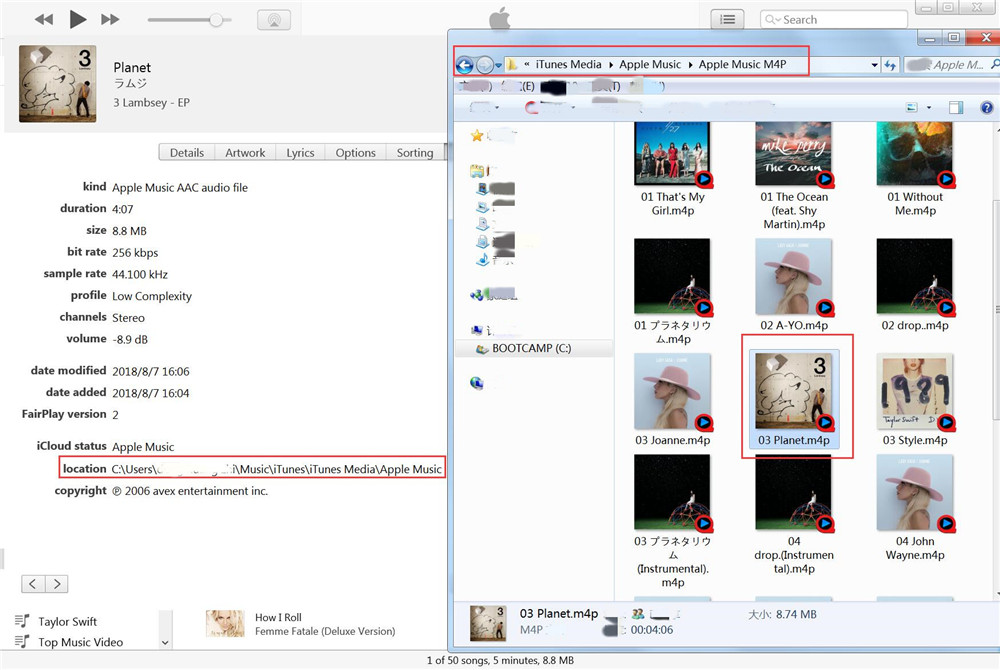Select the How I Roll song row
The image size is (1000, 670).
(300, 624)
